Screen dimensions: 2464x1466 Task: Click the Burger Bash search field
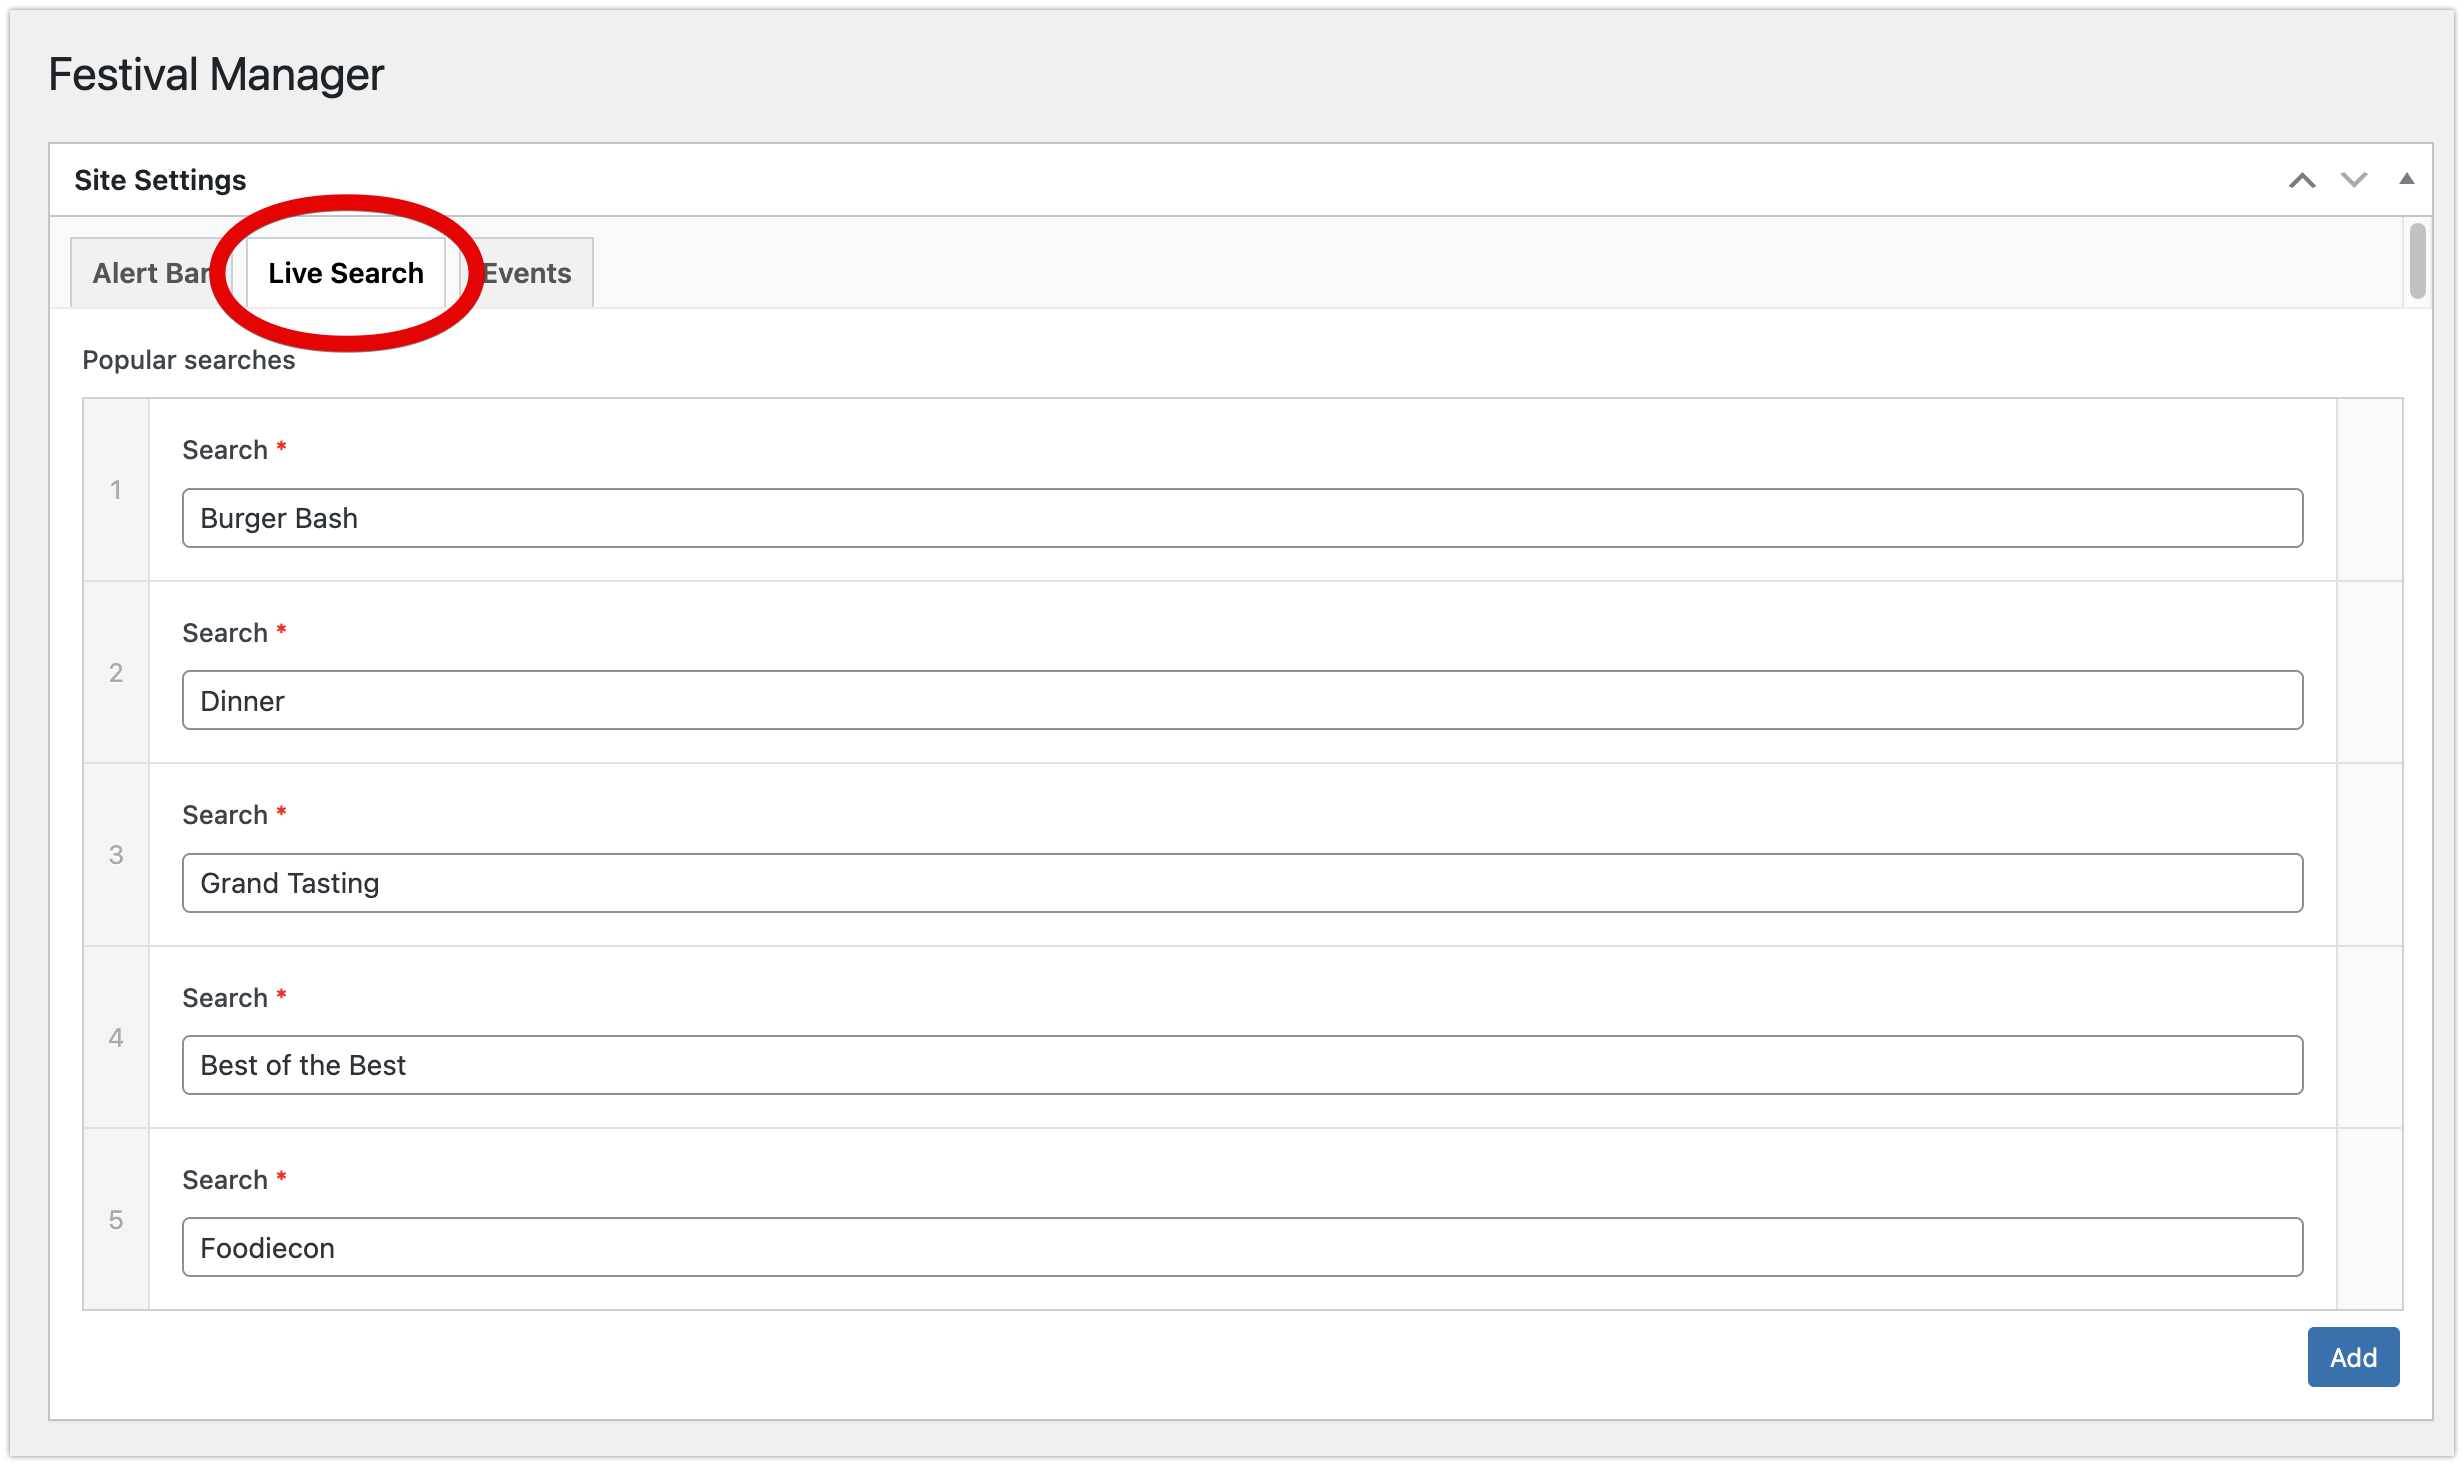click(1242, 518)
